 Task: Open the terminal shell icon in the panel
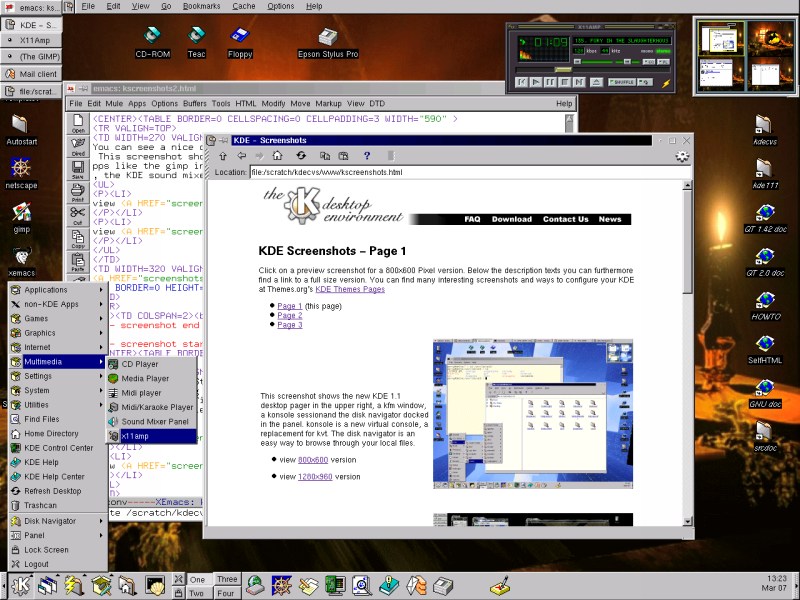pyautogui.click(x=155, y=585)
